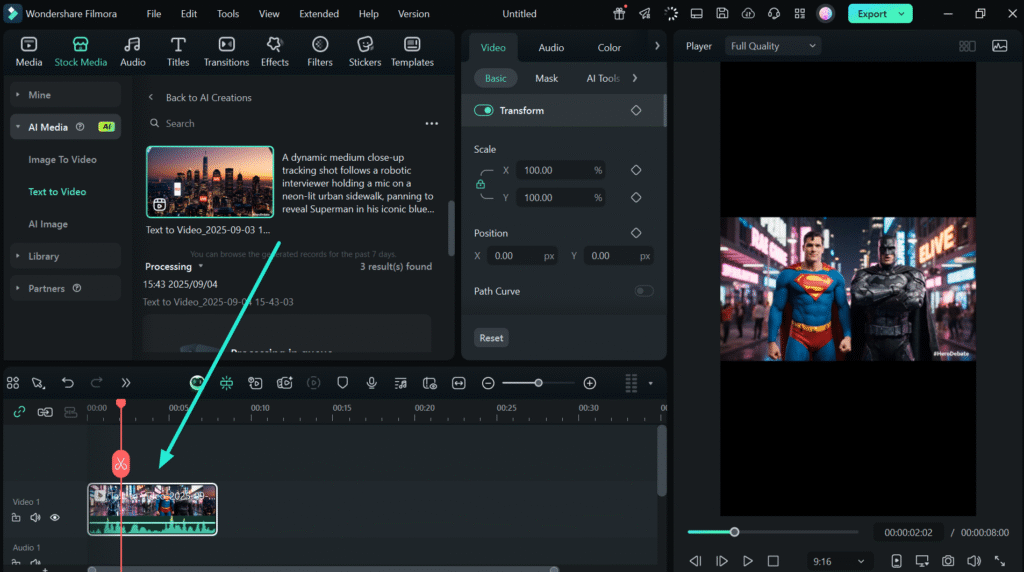This screenshot has width=1024, height=572.
Task: Click the timeline zoom slider handle
Action: click(538, 383)
